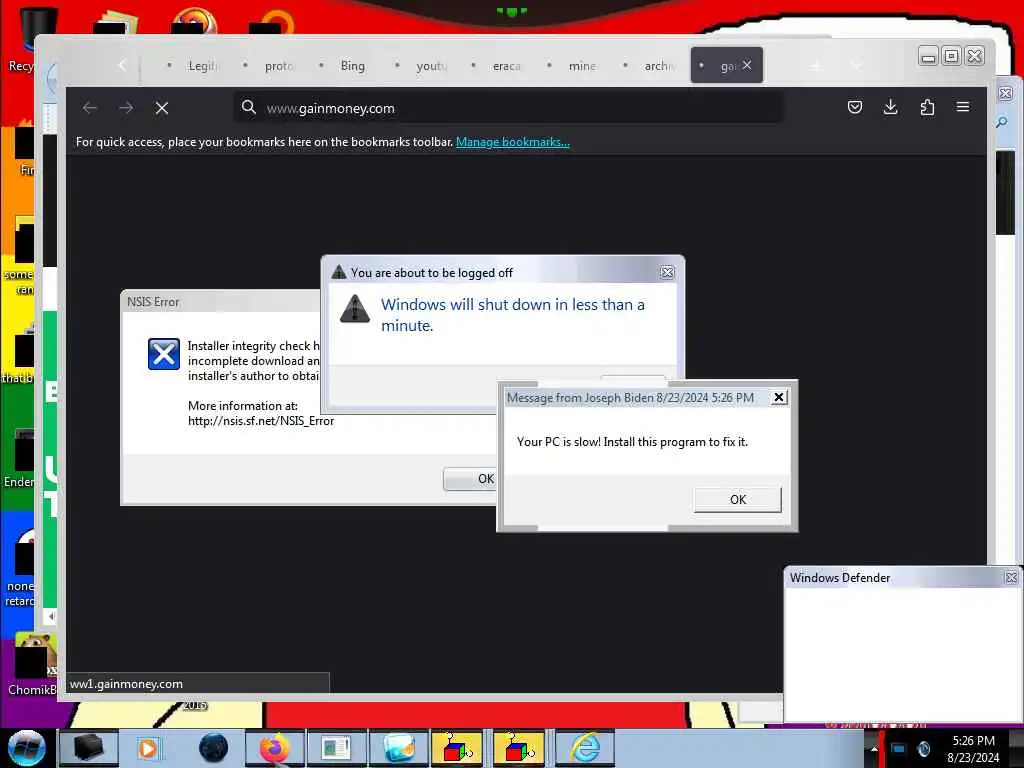
Task: Click left scroll arrow in background left window
Action: click(x=51, y=615)
